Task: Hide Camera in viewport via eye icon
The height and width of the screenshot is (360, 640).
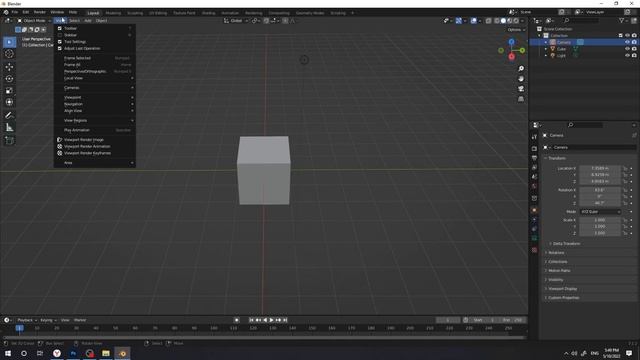Action: [x=627, y=42]
